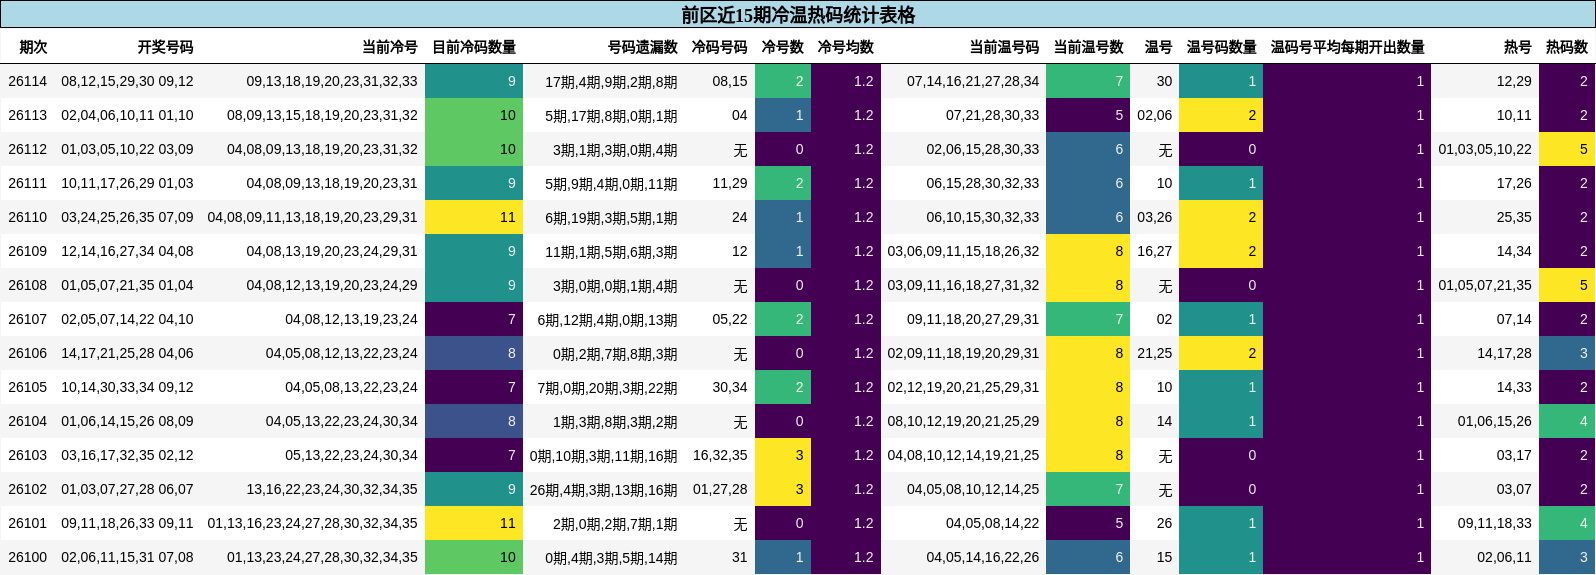1596x575 pixels.
Task: Click the table title 前区近15期冷温热码统计表格
Action: (x=798, y=15)
